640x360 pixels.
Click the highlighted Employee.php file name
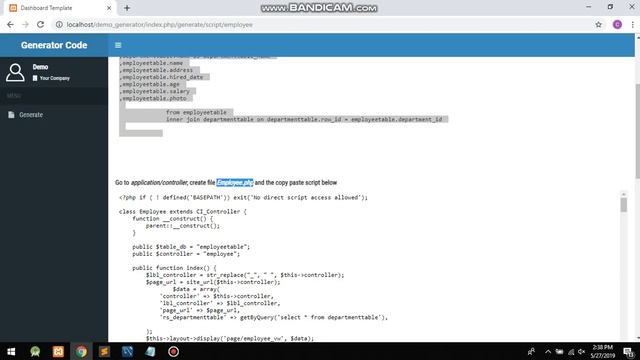coord(235,182)
